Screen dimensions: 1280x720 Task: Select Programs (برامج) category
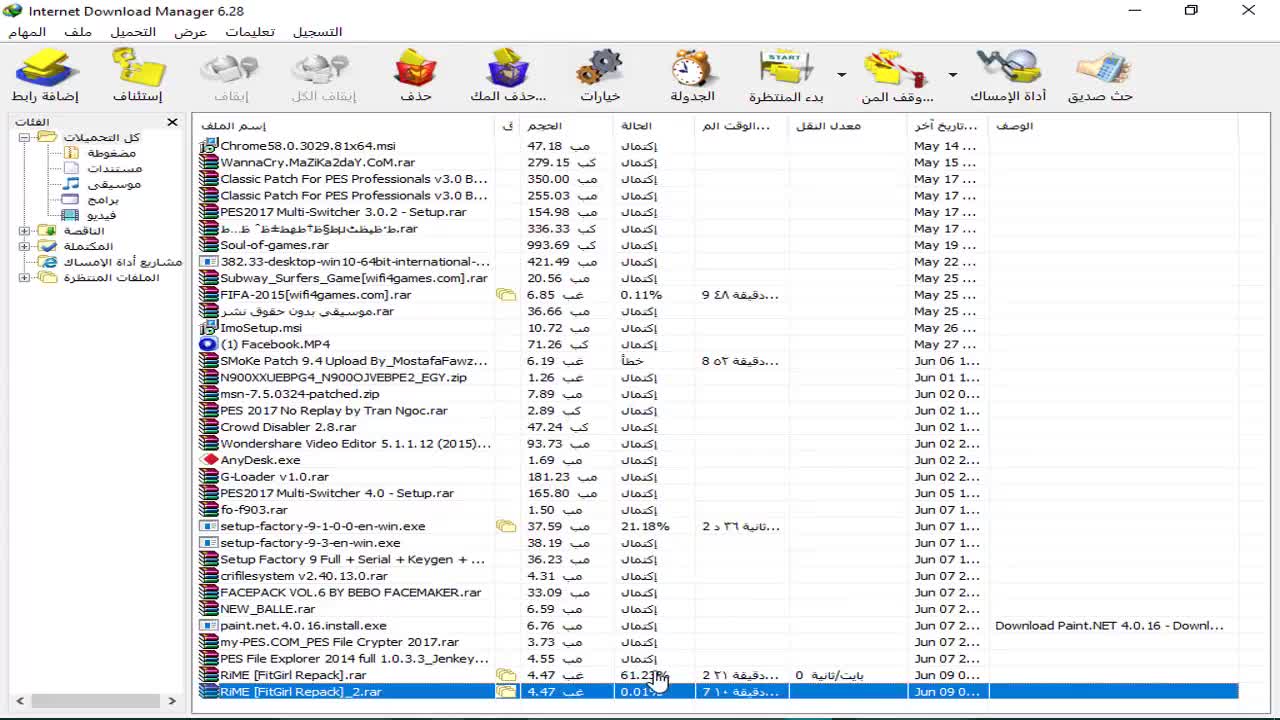103,200
